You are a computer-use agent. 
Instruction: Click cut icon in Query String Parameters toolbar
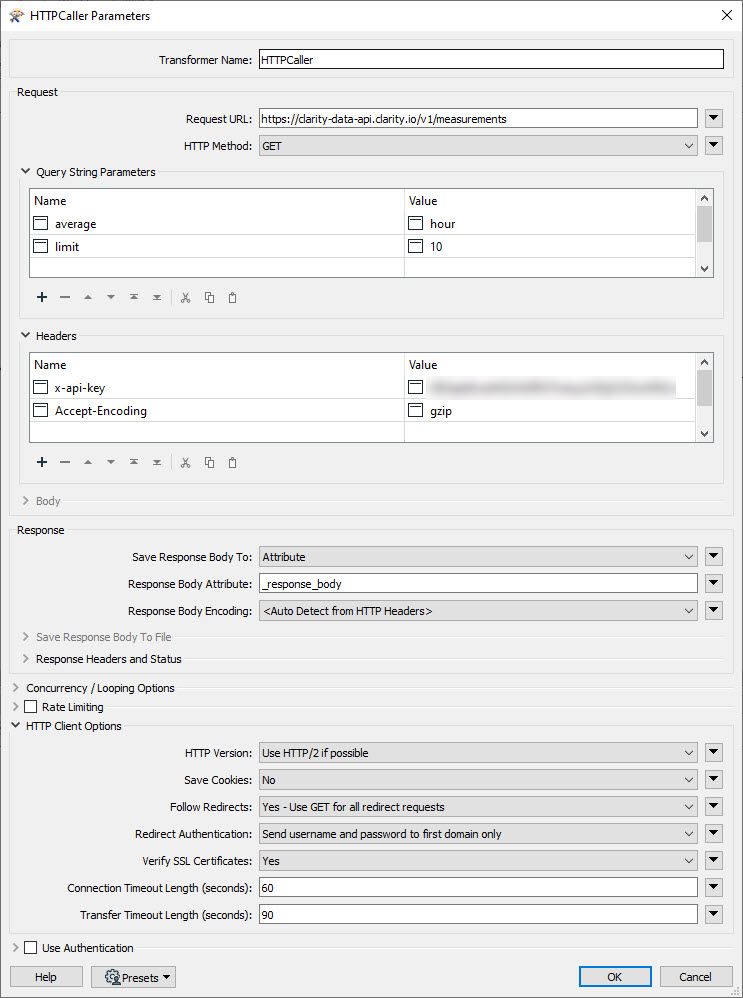[185, 297]
